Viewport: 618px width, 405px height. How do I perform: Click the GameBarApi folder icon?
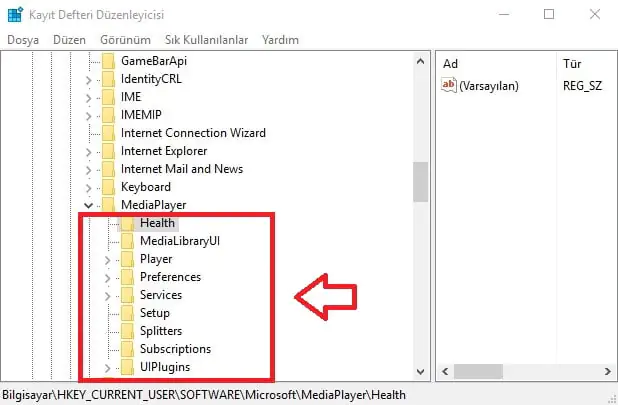click(x=108, y=61)
